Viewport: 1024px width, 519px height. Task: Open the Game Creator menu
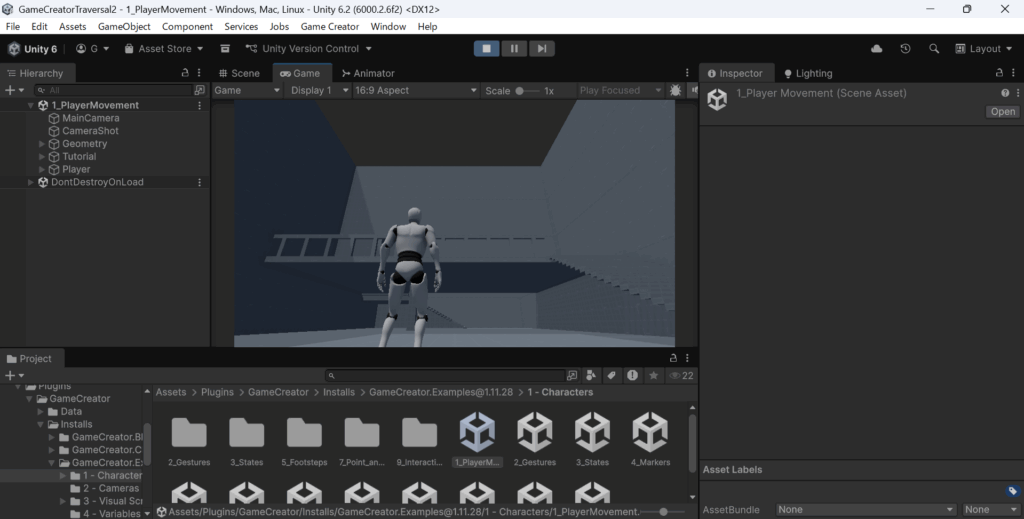329,26
